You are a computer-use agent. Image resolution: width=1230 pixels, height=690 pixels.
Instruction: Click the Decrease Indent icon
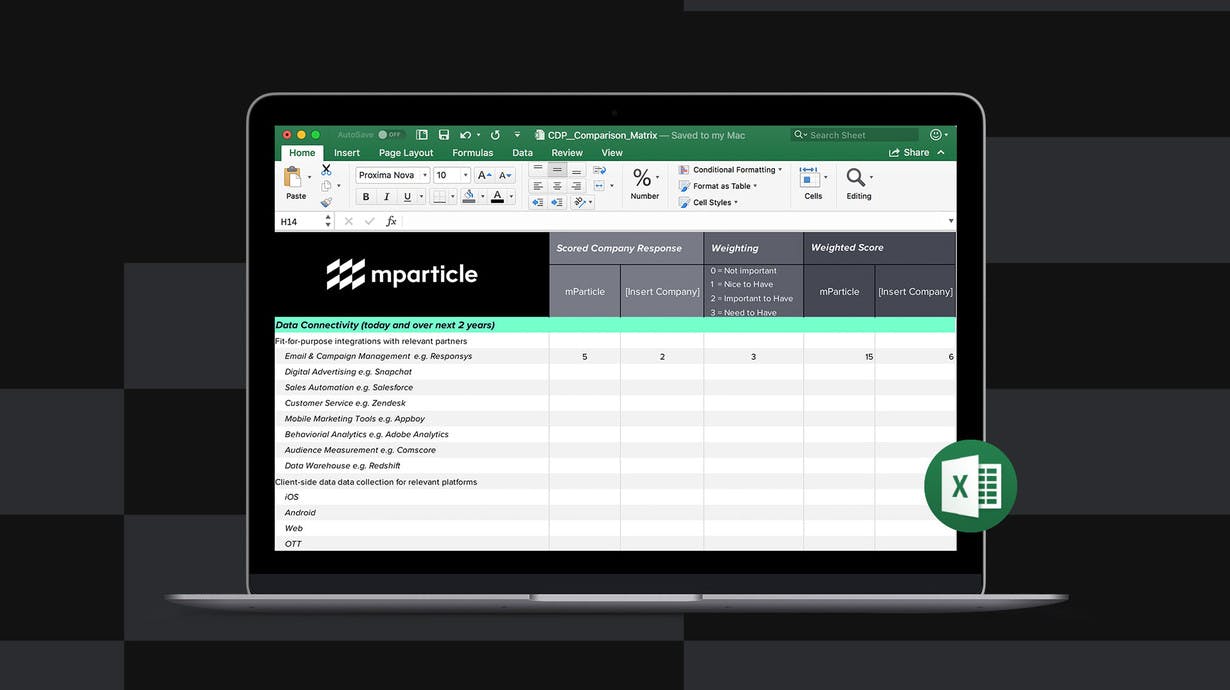click(x=538, y=202)
